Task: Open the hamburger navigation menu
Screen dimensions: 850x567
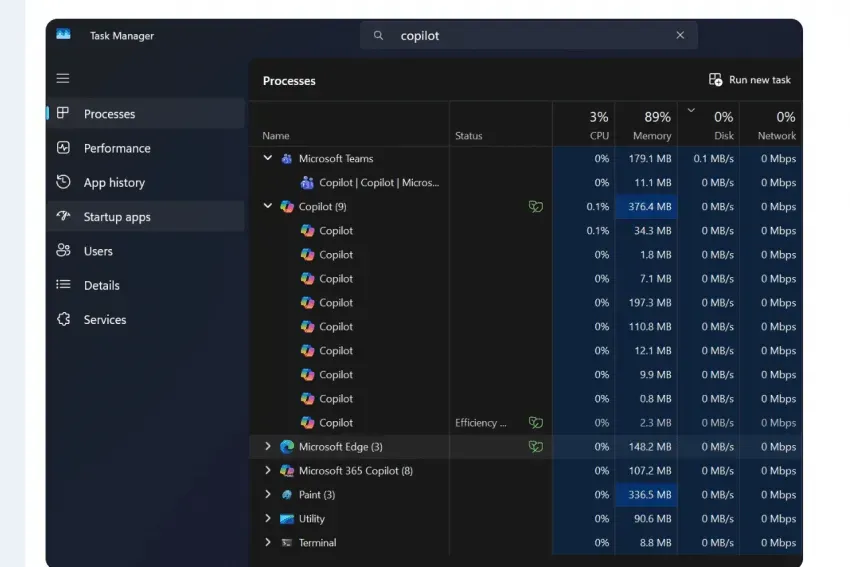Action: point(63,78)
